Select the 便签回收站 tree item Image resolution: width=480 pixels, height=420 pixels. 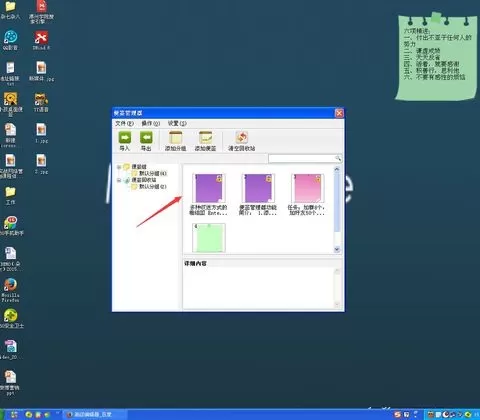144,180
